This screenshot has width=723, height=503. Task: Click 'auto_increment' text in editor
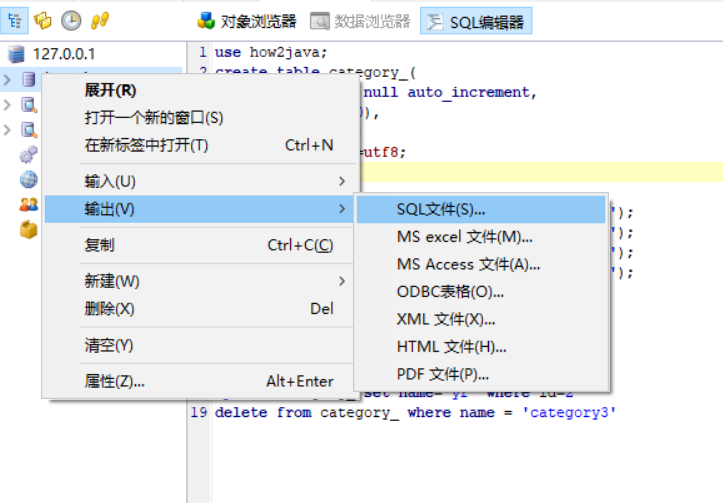pos(468,93)
